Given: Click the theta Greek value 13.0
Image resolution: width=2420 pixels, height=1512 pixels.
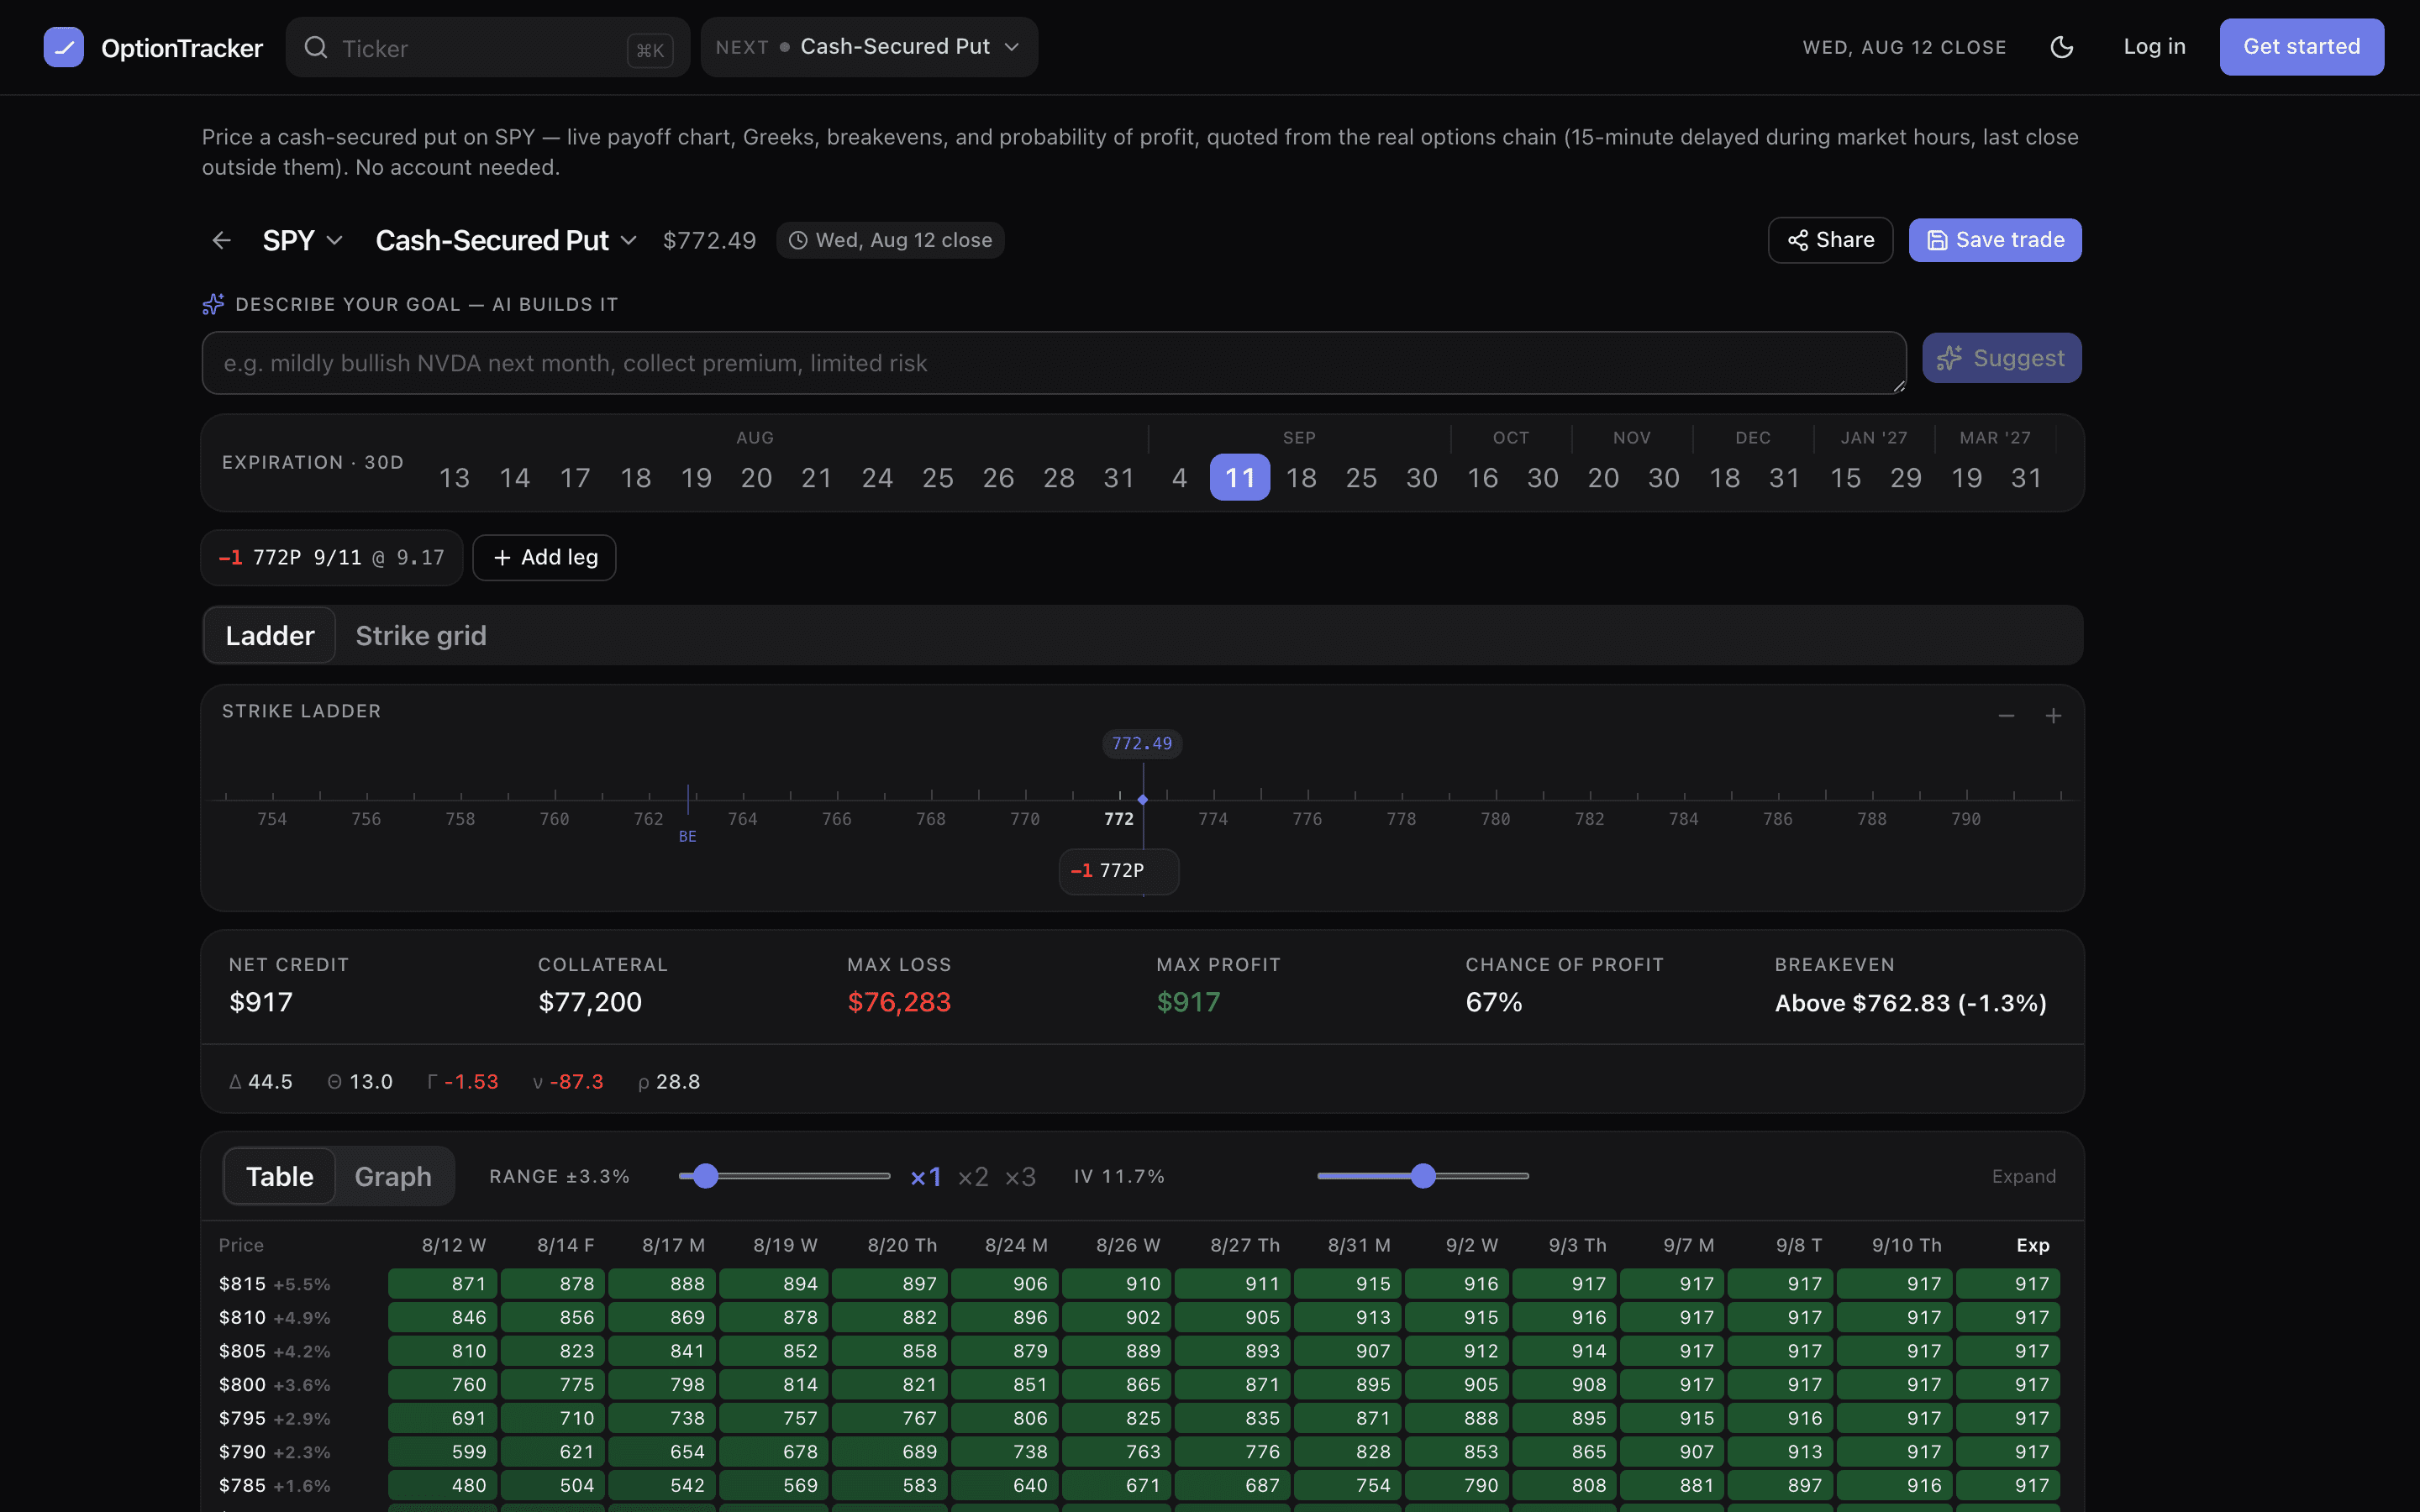Looking at the screenshot, I should pos(371,1082).
